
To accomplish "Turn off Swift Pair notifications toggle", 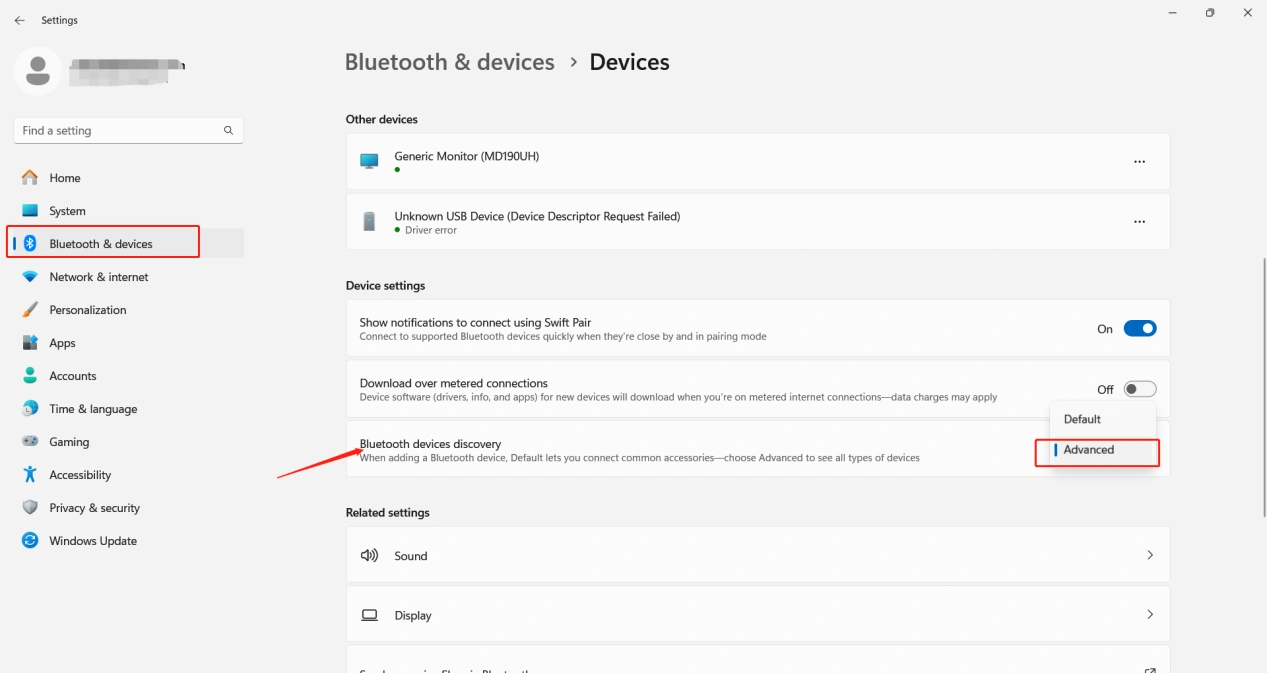I will tap(1139, 329).
